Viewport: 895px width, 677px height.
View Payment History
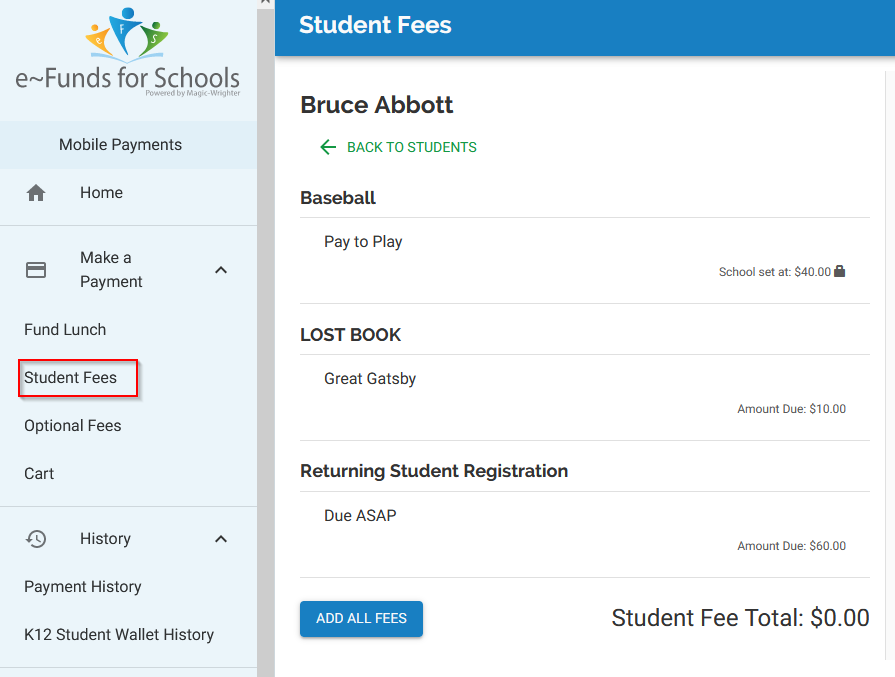click(x=83, y=587)
